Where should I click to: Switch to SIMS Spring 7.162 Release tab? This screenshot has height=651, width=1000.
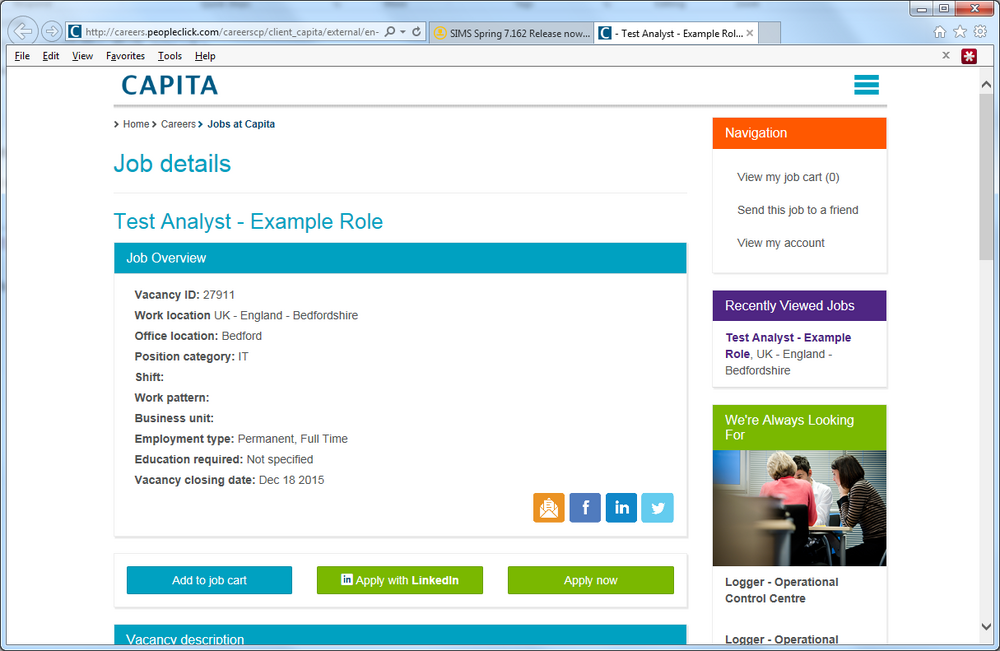click(x=511, y=33)
